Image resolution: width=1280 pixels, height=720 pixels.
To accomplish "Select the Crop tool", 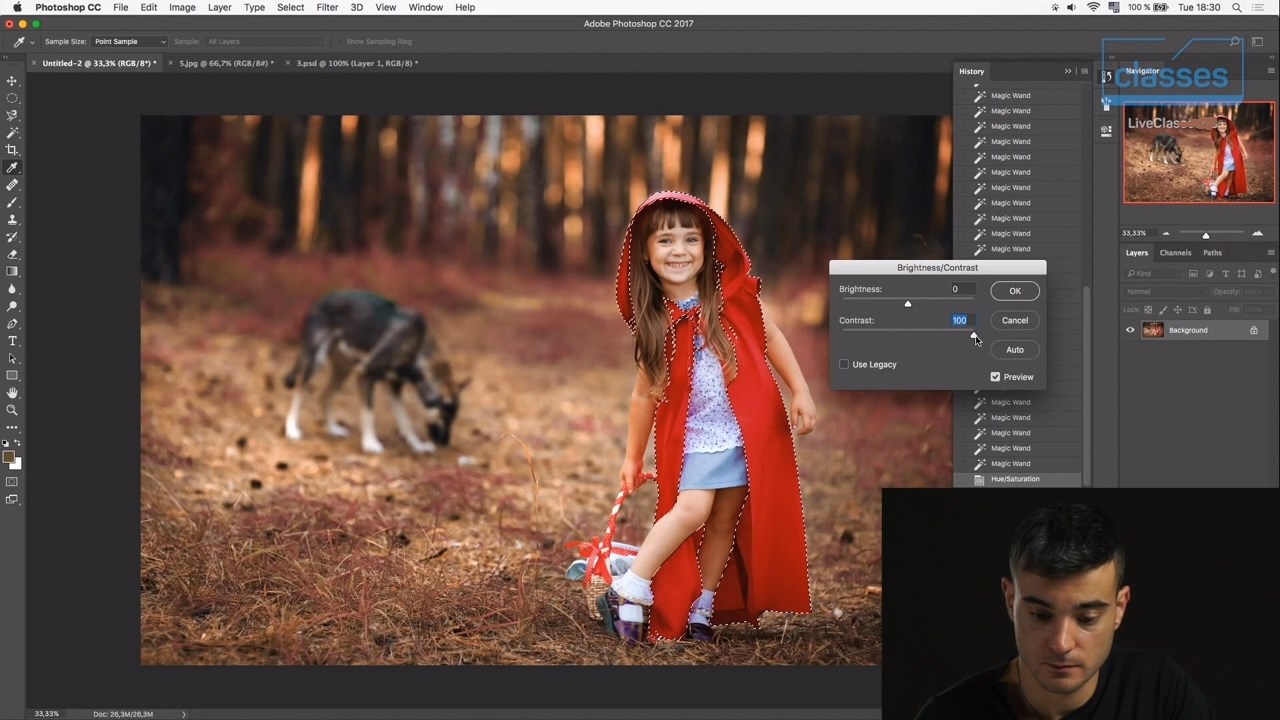I will (12, 150).
